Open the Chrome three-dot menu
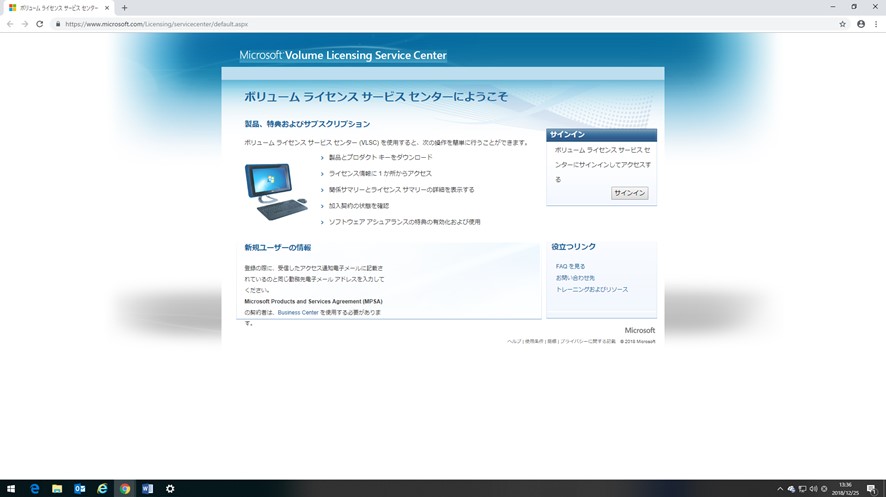 pos(876,24)
